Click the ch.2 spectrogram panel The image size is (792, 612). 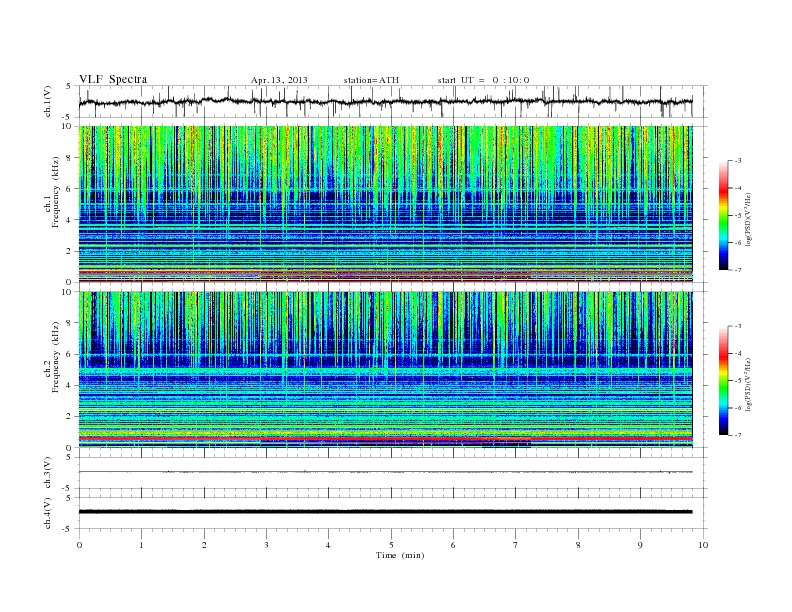385,370
